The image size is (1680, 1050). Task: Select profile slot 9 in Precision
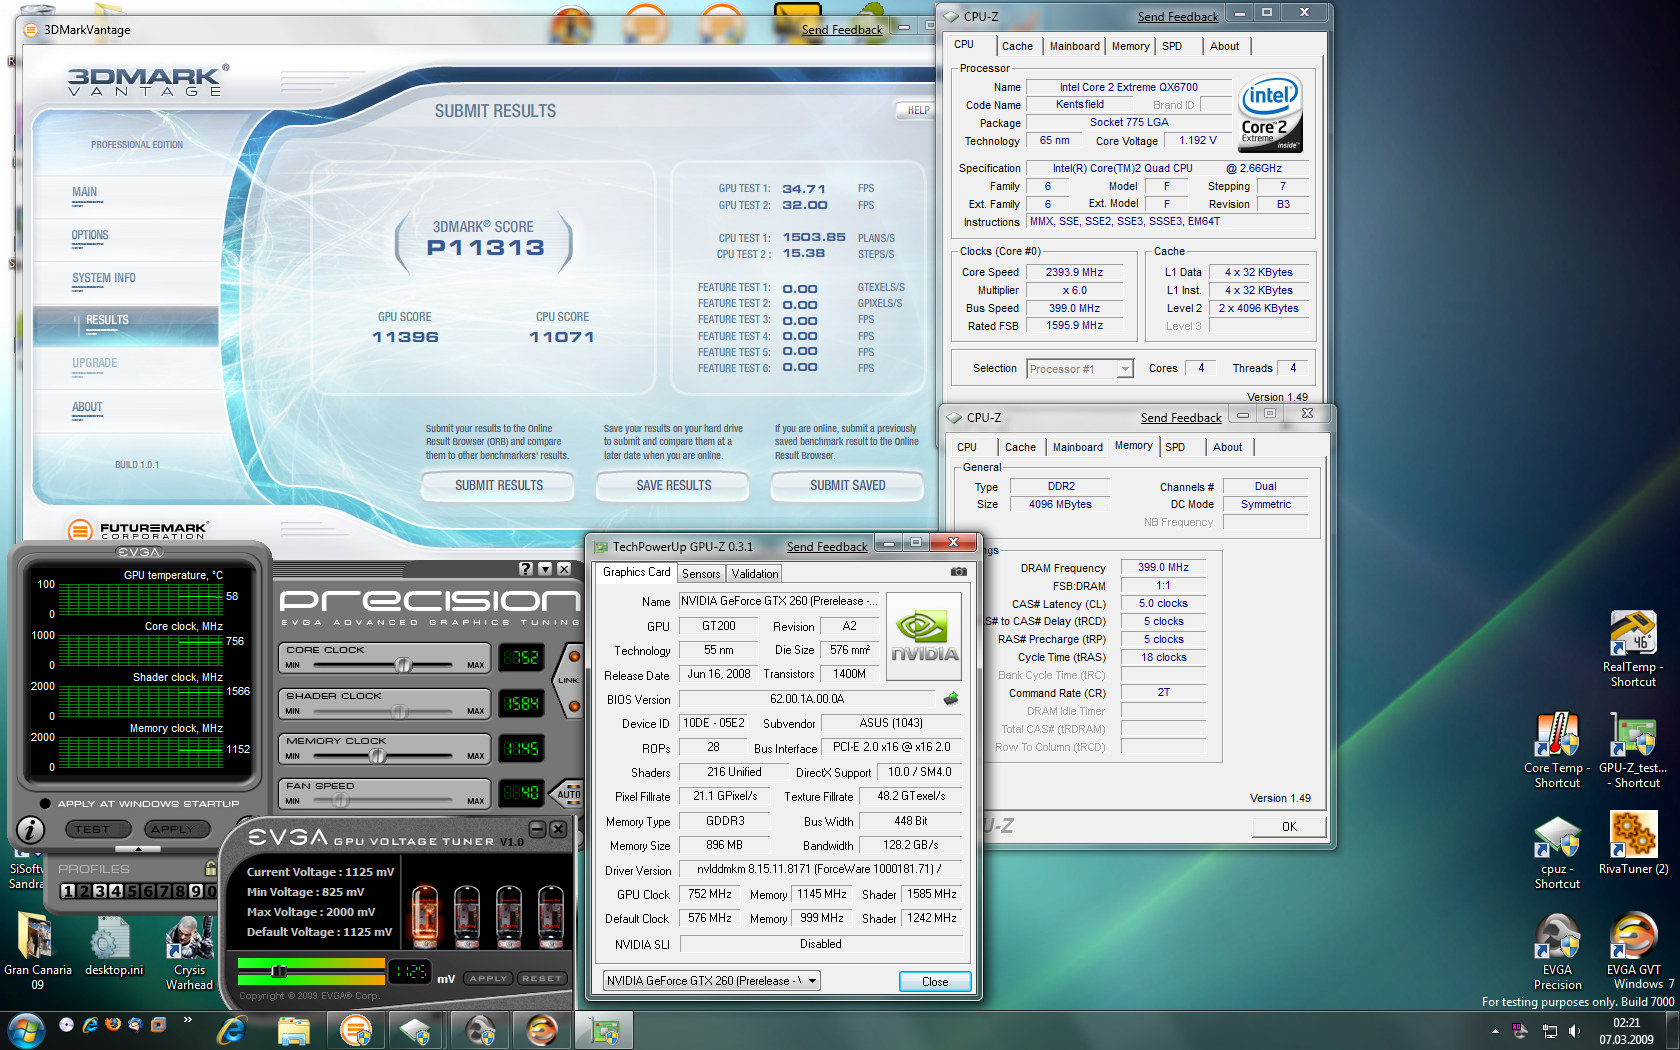(x=195, y=890)
